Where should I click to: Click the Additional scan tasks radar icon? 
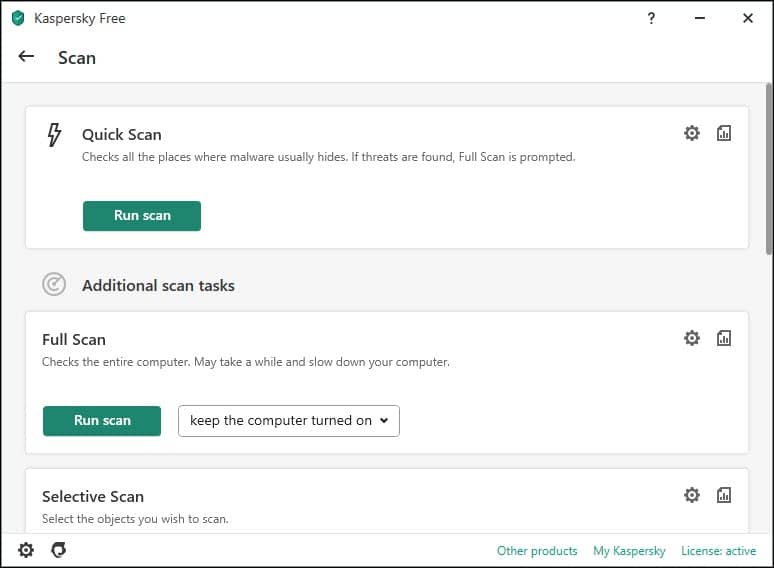pos(54,284)
